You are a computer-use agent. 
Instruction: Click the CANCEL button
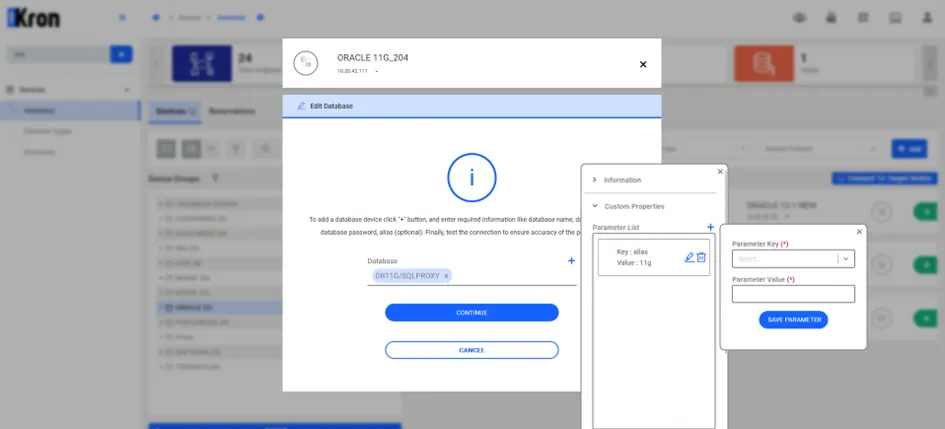[x=472, y=350]
